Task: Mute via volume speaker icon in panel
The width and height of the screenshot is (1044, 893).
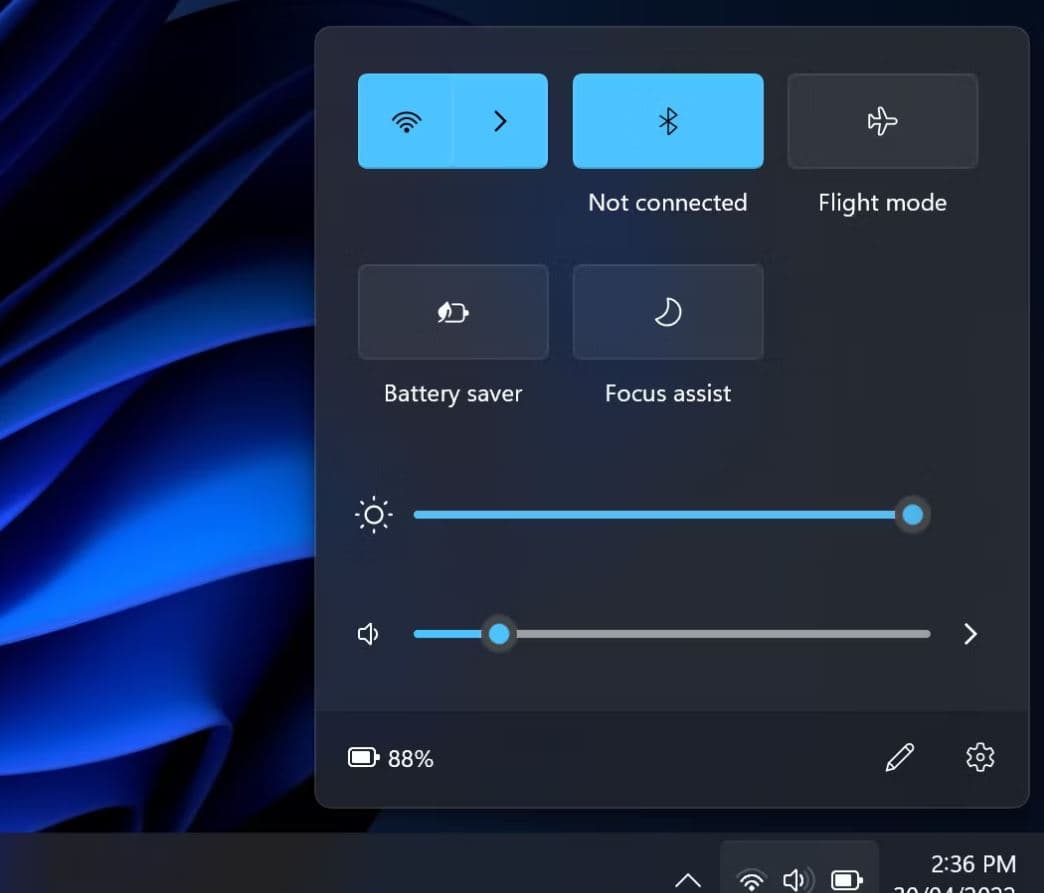Action: tap(368, 634)
